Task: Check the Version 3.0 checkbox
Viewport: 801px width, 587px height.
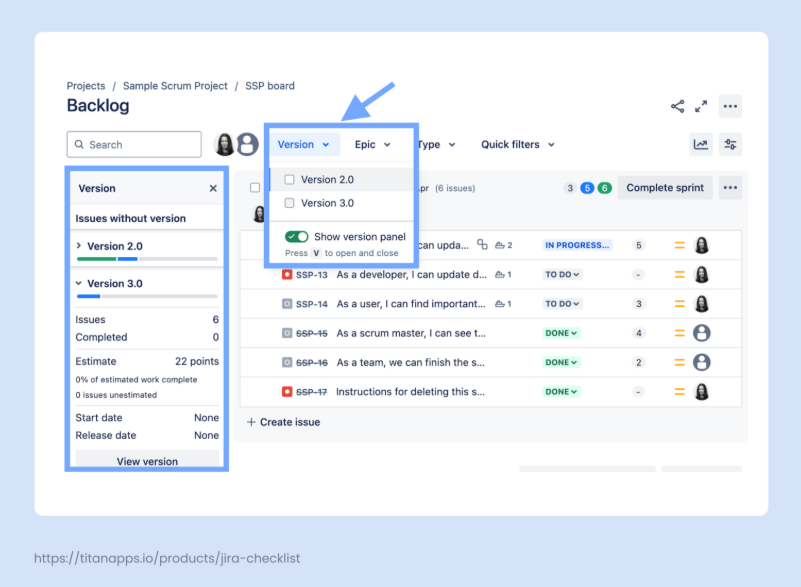Action: tap(290, 203)
